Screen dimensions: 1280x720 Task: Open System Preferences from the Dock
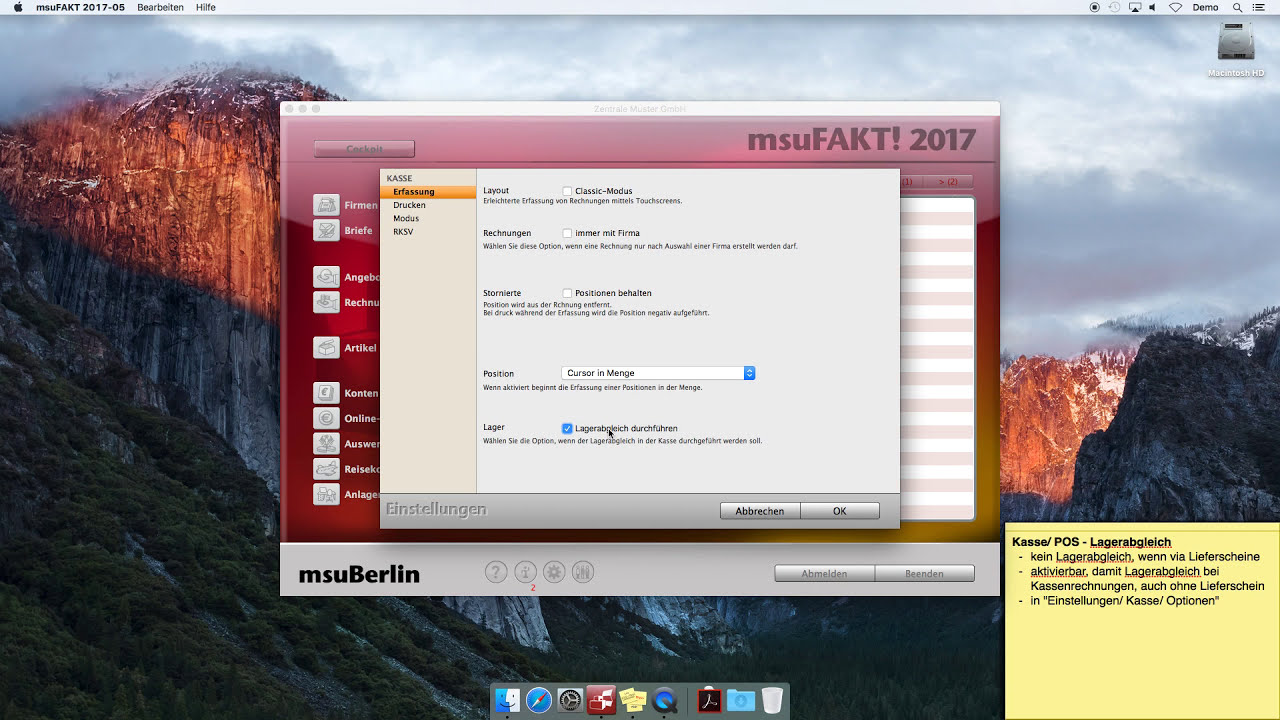pyautogui.click(x=570, y=700)
